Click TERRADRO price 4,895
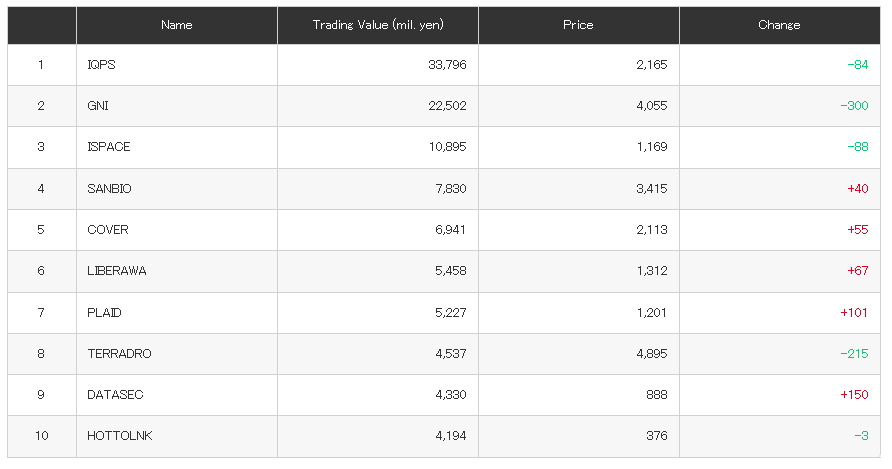Screen dimensions: 892x469 (652, 354)
